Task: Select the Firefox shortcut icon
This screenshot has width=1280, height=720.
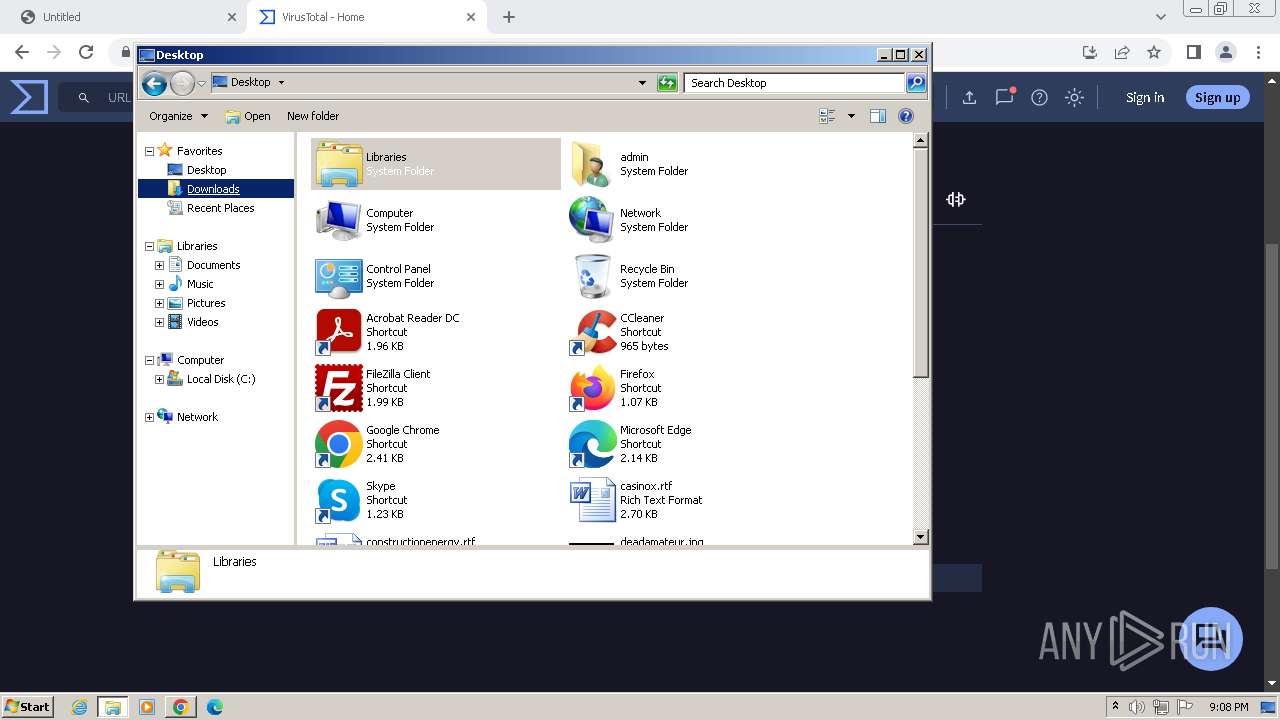Action: (x=592, y=388)
